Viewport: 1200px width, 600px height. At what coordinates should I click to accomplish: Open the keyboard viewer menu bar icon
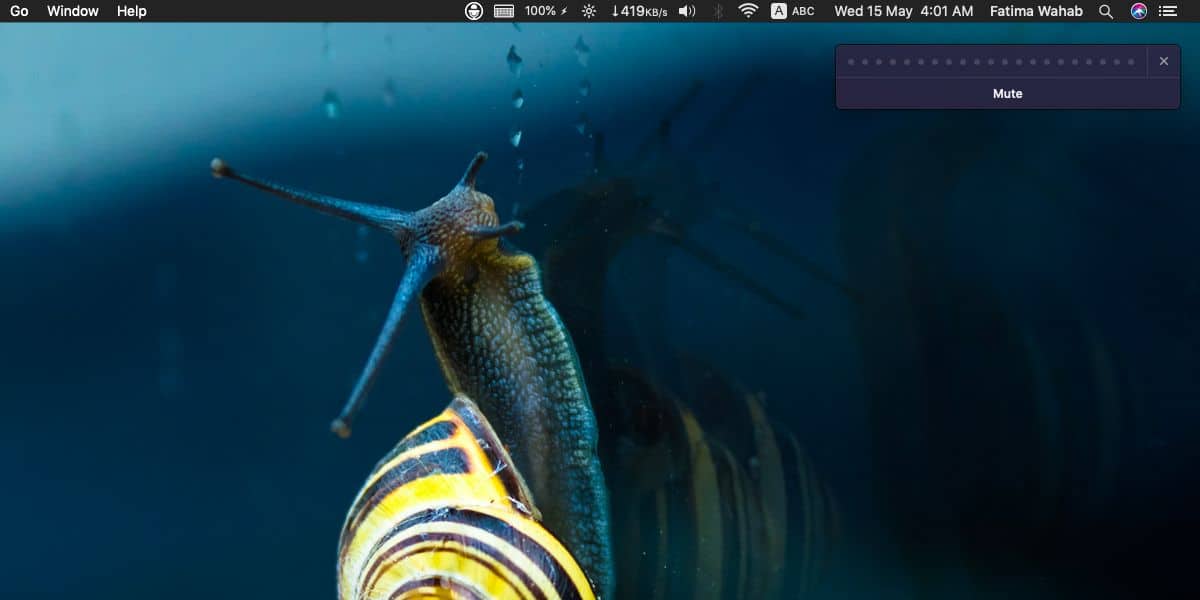click(x=504, y=11)
